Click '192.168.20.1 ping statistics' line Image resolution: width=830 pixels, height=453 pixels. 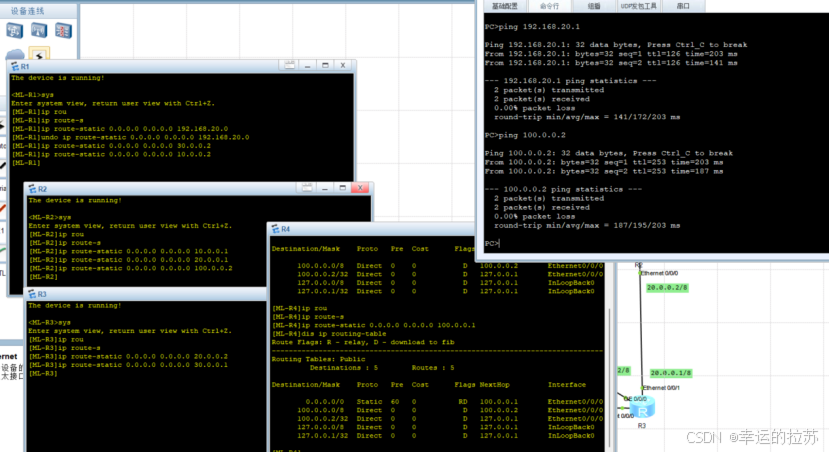coord(570,81)
